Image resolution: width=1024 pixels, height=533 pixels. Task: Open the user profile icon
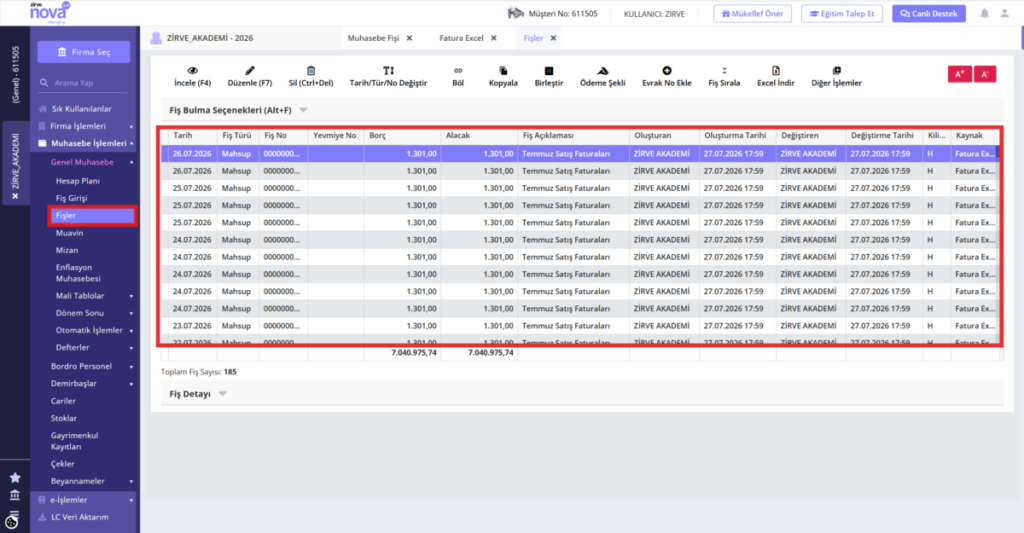pyautogui.click(x=1004, y=13)
